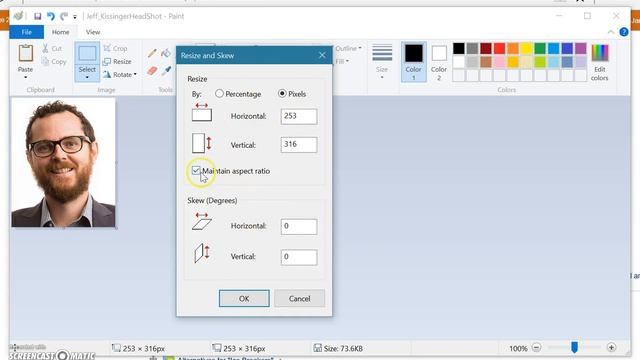The image size is (640, 360).
Task: Click the zoom out minus button
Action: pyautogui.click(x=536, y=348)
